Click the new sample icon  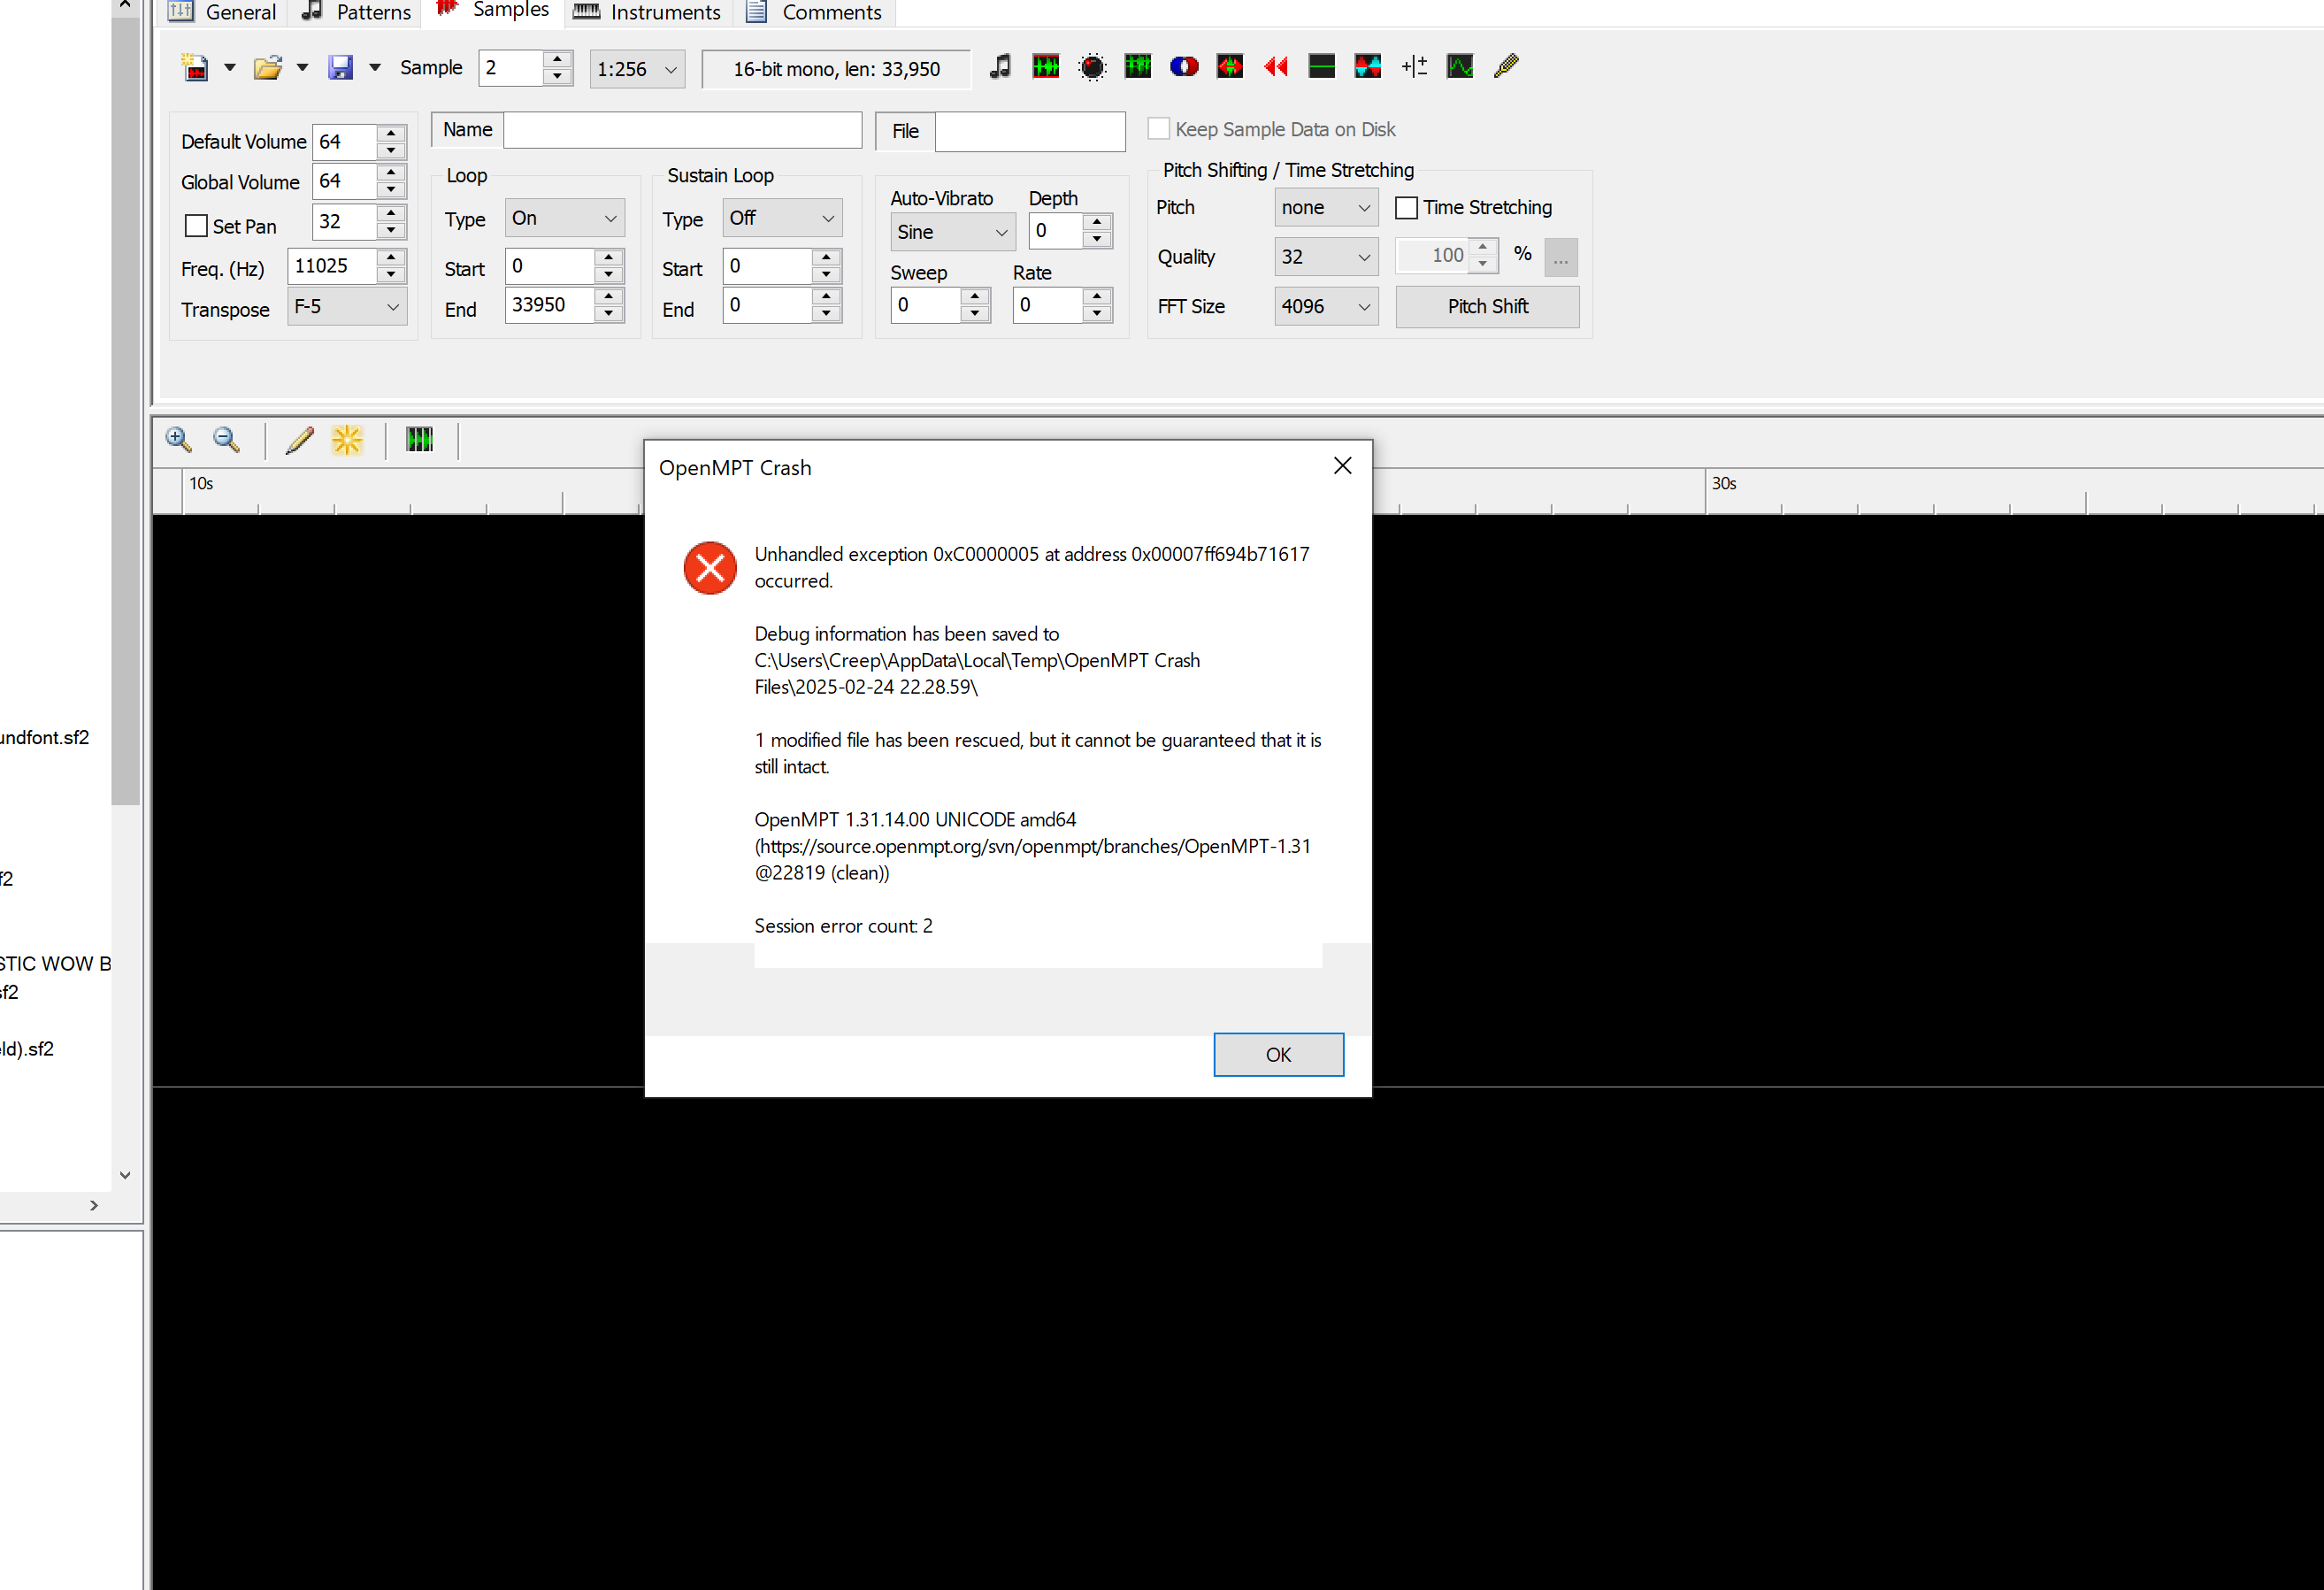coord(194,68)
